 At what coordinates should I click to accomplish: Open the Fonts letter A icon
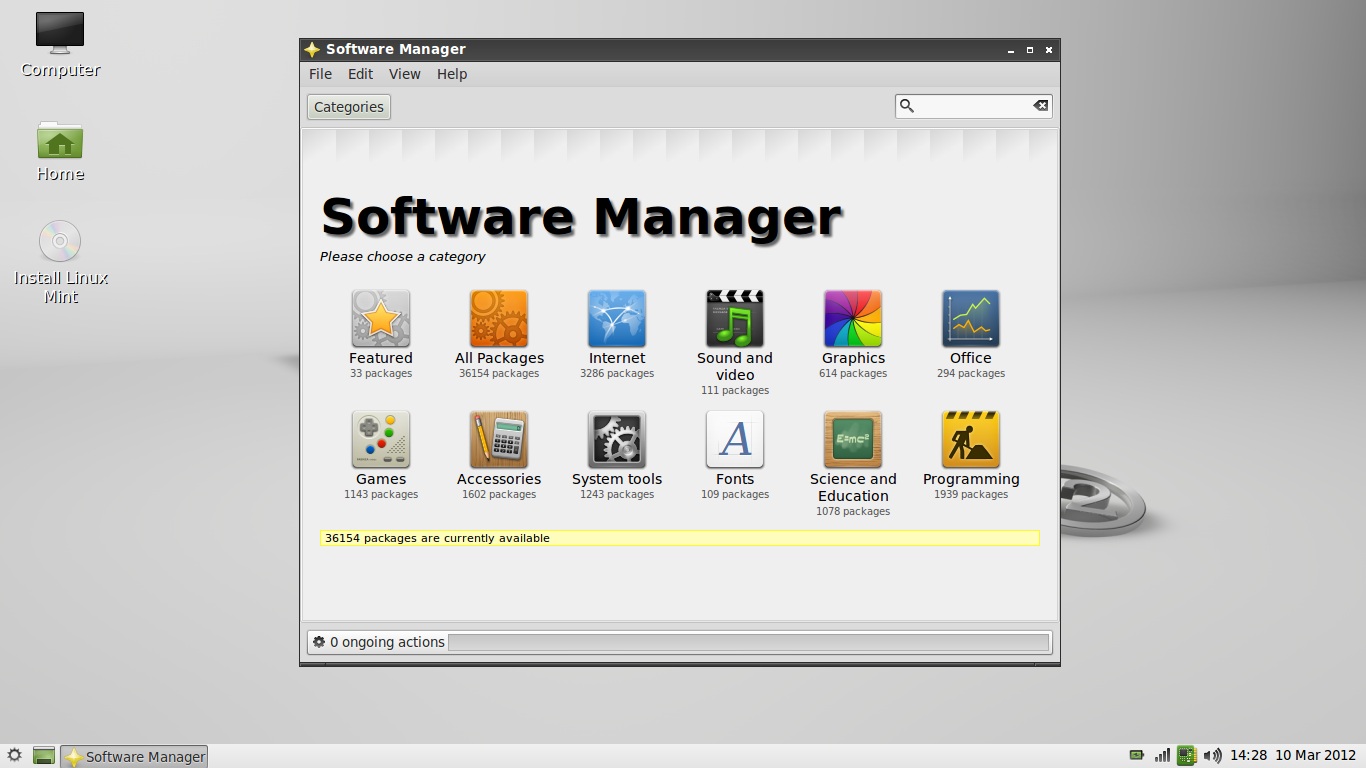pyautogui.click(x=735, y=440)
